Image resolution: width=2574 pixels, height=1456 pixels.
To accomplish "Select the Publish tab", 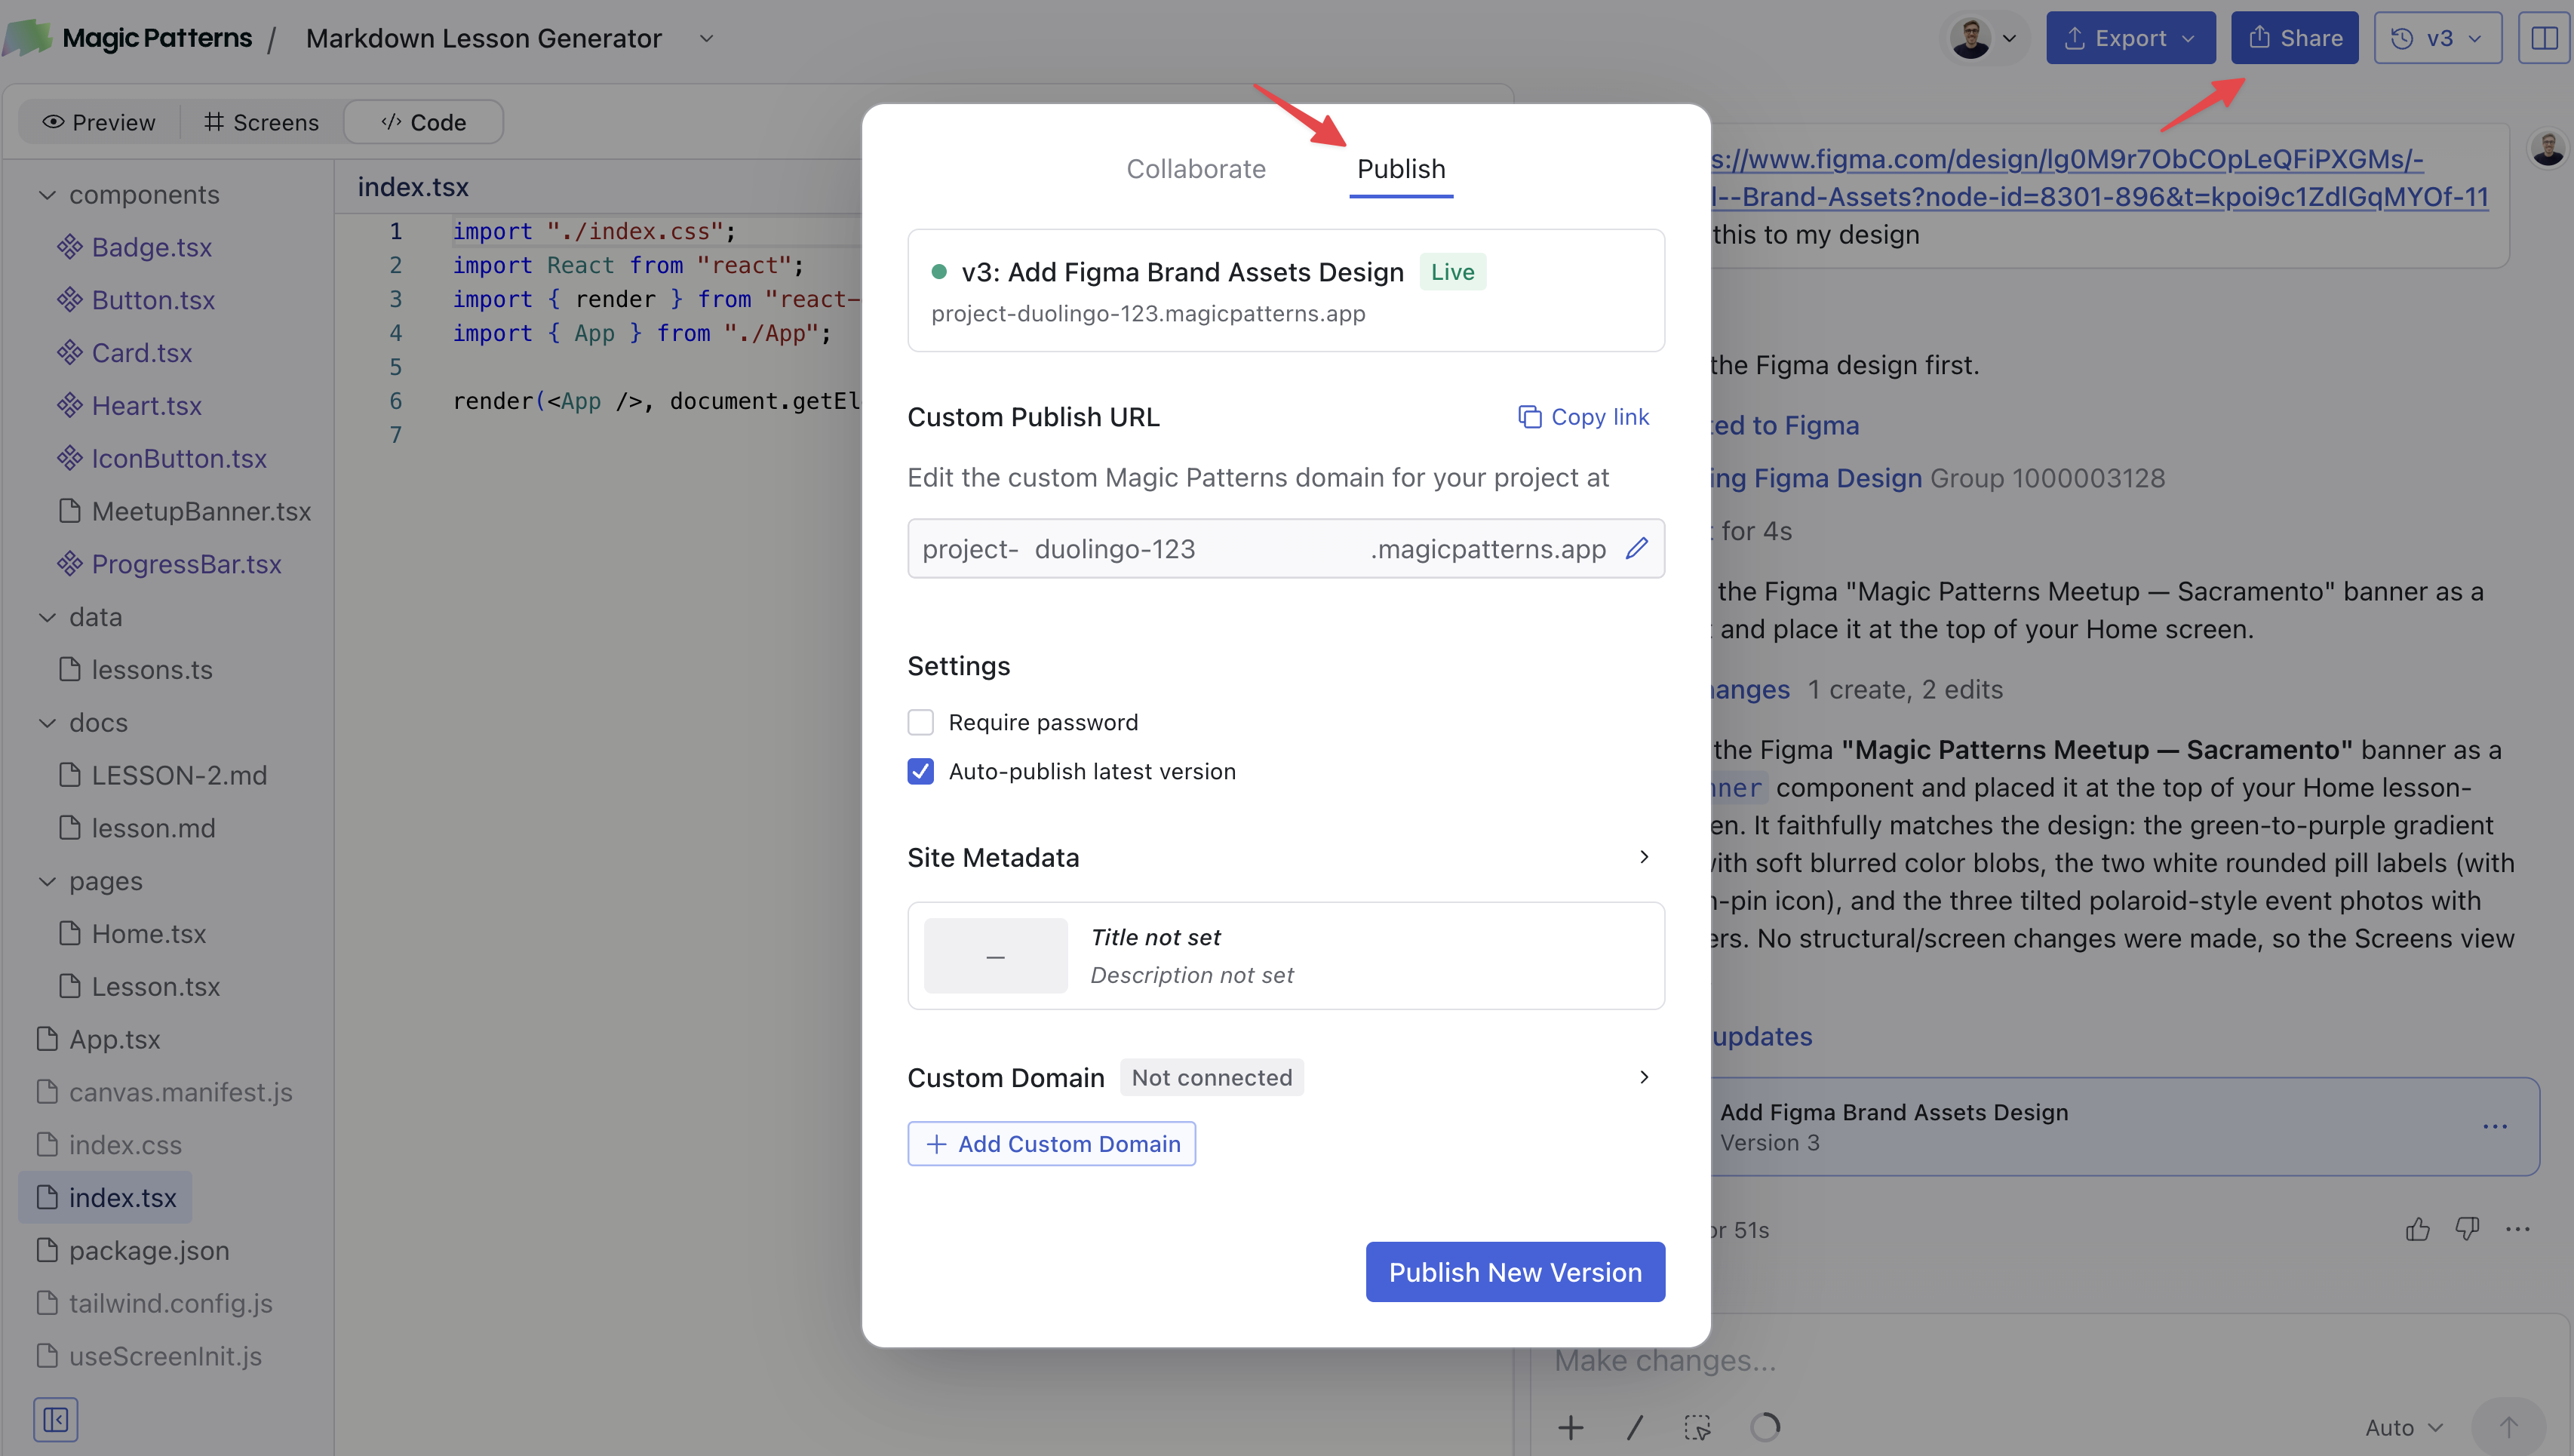I will coord(1400,169).
